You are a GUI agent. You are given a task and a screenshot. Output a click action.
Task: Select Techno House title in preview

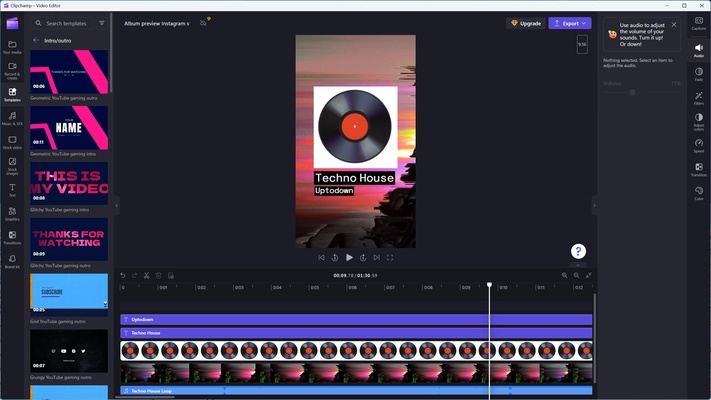[x=354, y=178]
